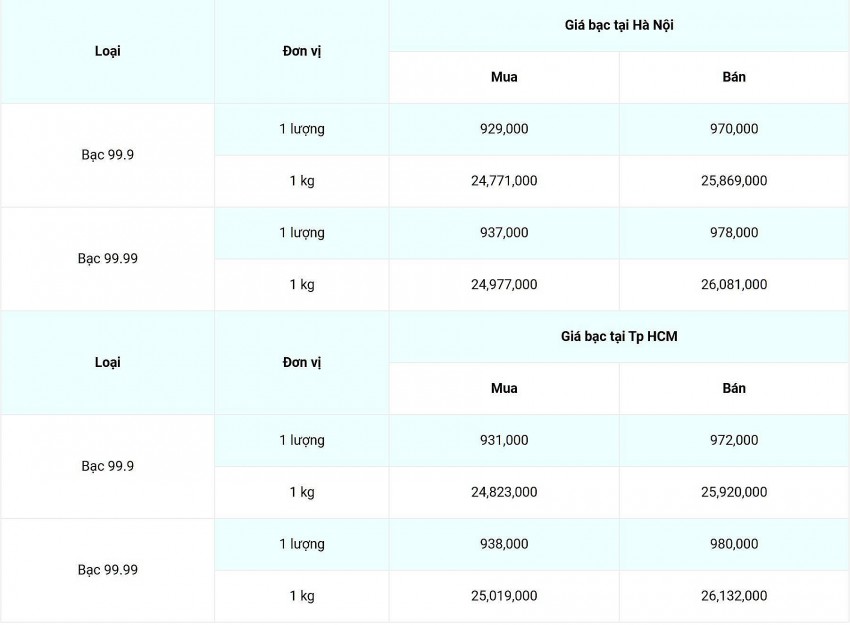Select the 970,000 sell price cell
Viewport: 850px width, 625px height.
(x=734, y=129)
